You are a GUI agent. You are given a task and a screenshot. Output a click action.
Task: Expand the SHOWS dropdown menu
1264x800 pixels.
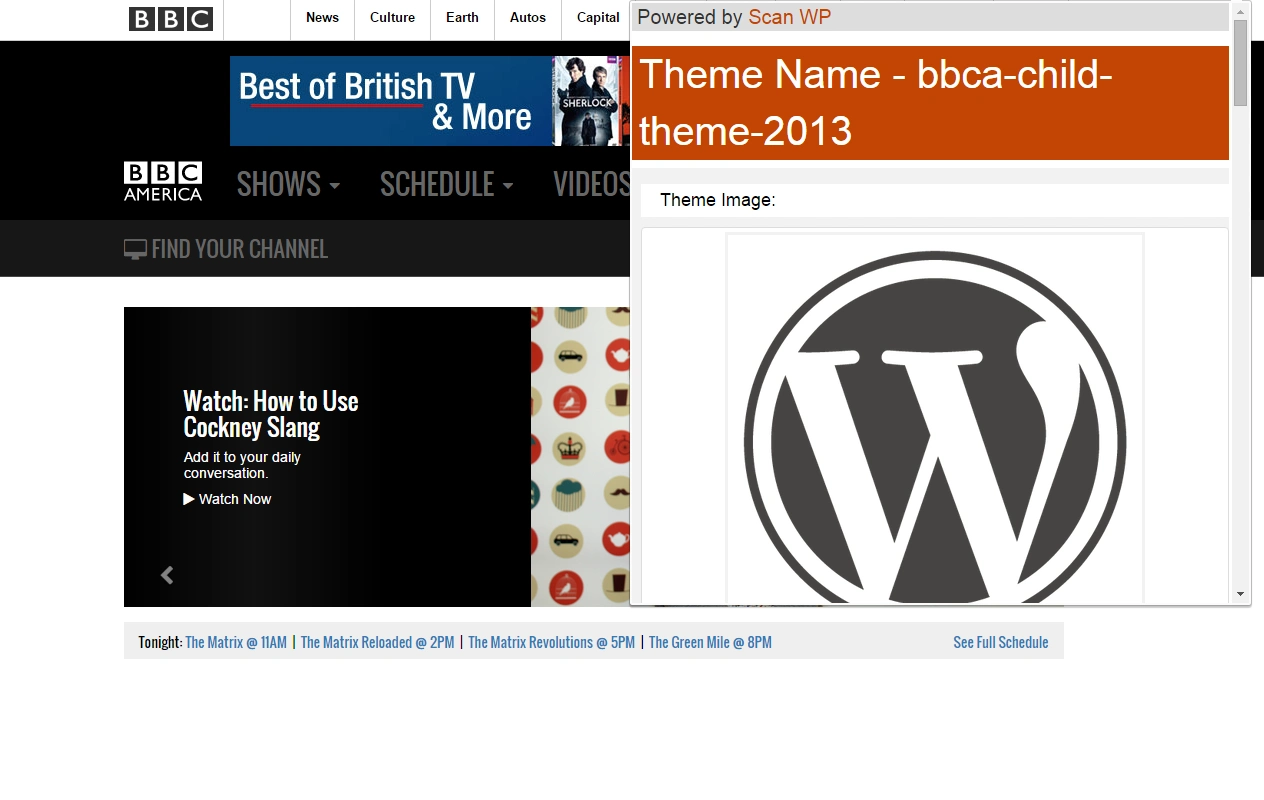[x=288, y=184]
